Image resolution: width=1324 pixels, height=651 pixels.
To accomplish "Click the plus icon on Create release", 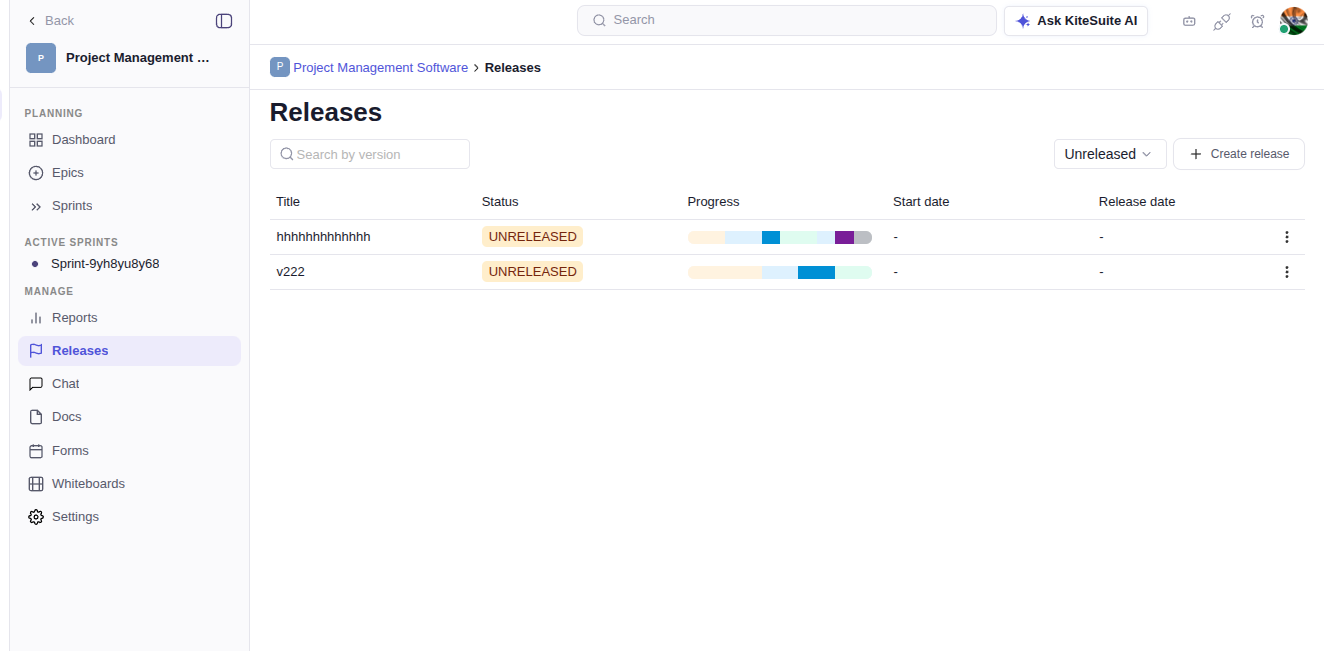I will tap(1196, 154).
